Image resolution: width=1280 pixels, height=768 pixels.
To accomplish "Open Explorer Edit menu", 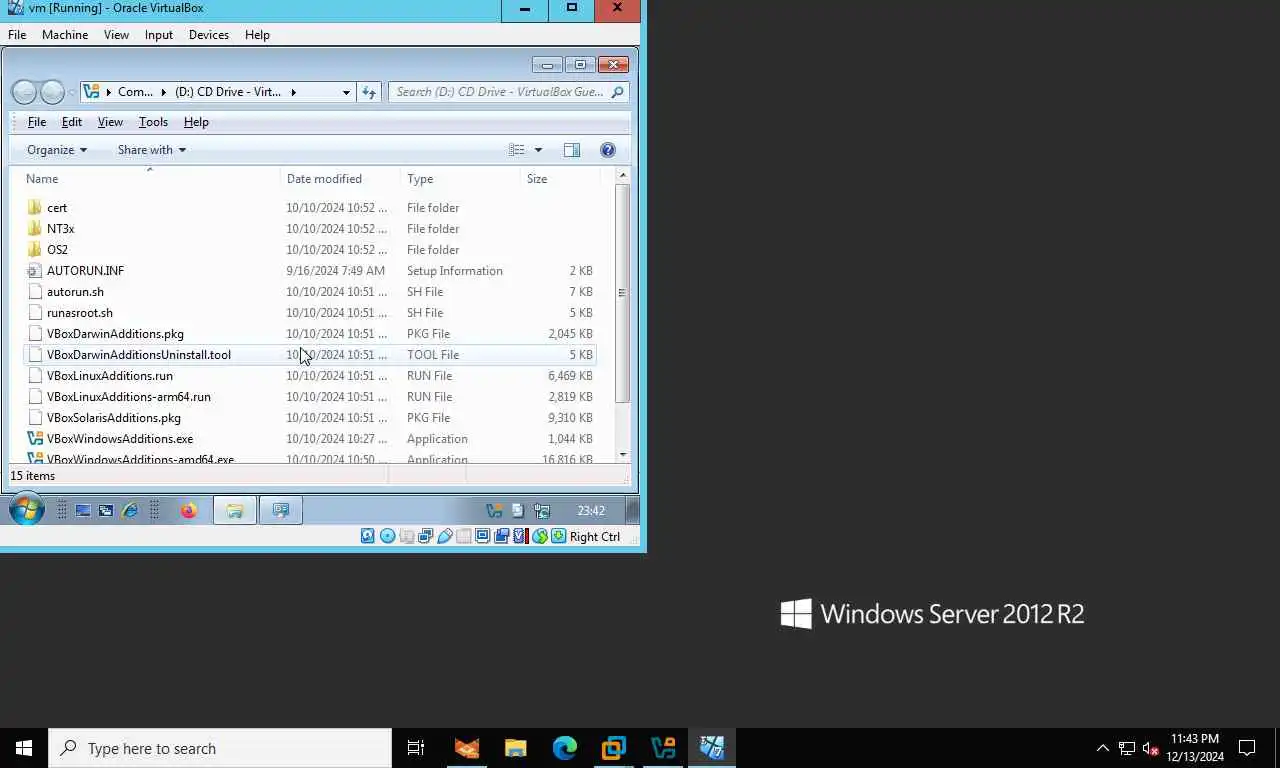I will click(72, 122).
